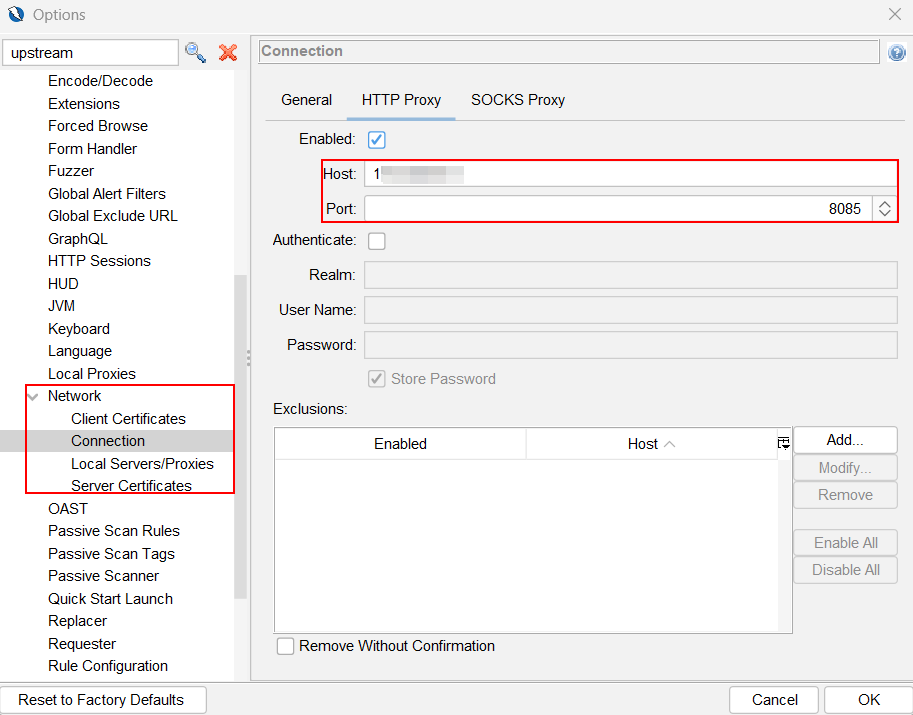Select Encode/Decode in options tree
The width and height of the screenshot is (913, 715).
coord(100,81)
